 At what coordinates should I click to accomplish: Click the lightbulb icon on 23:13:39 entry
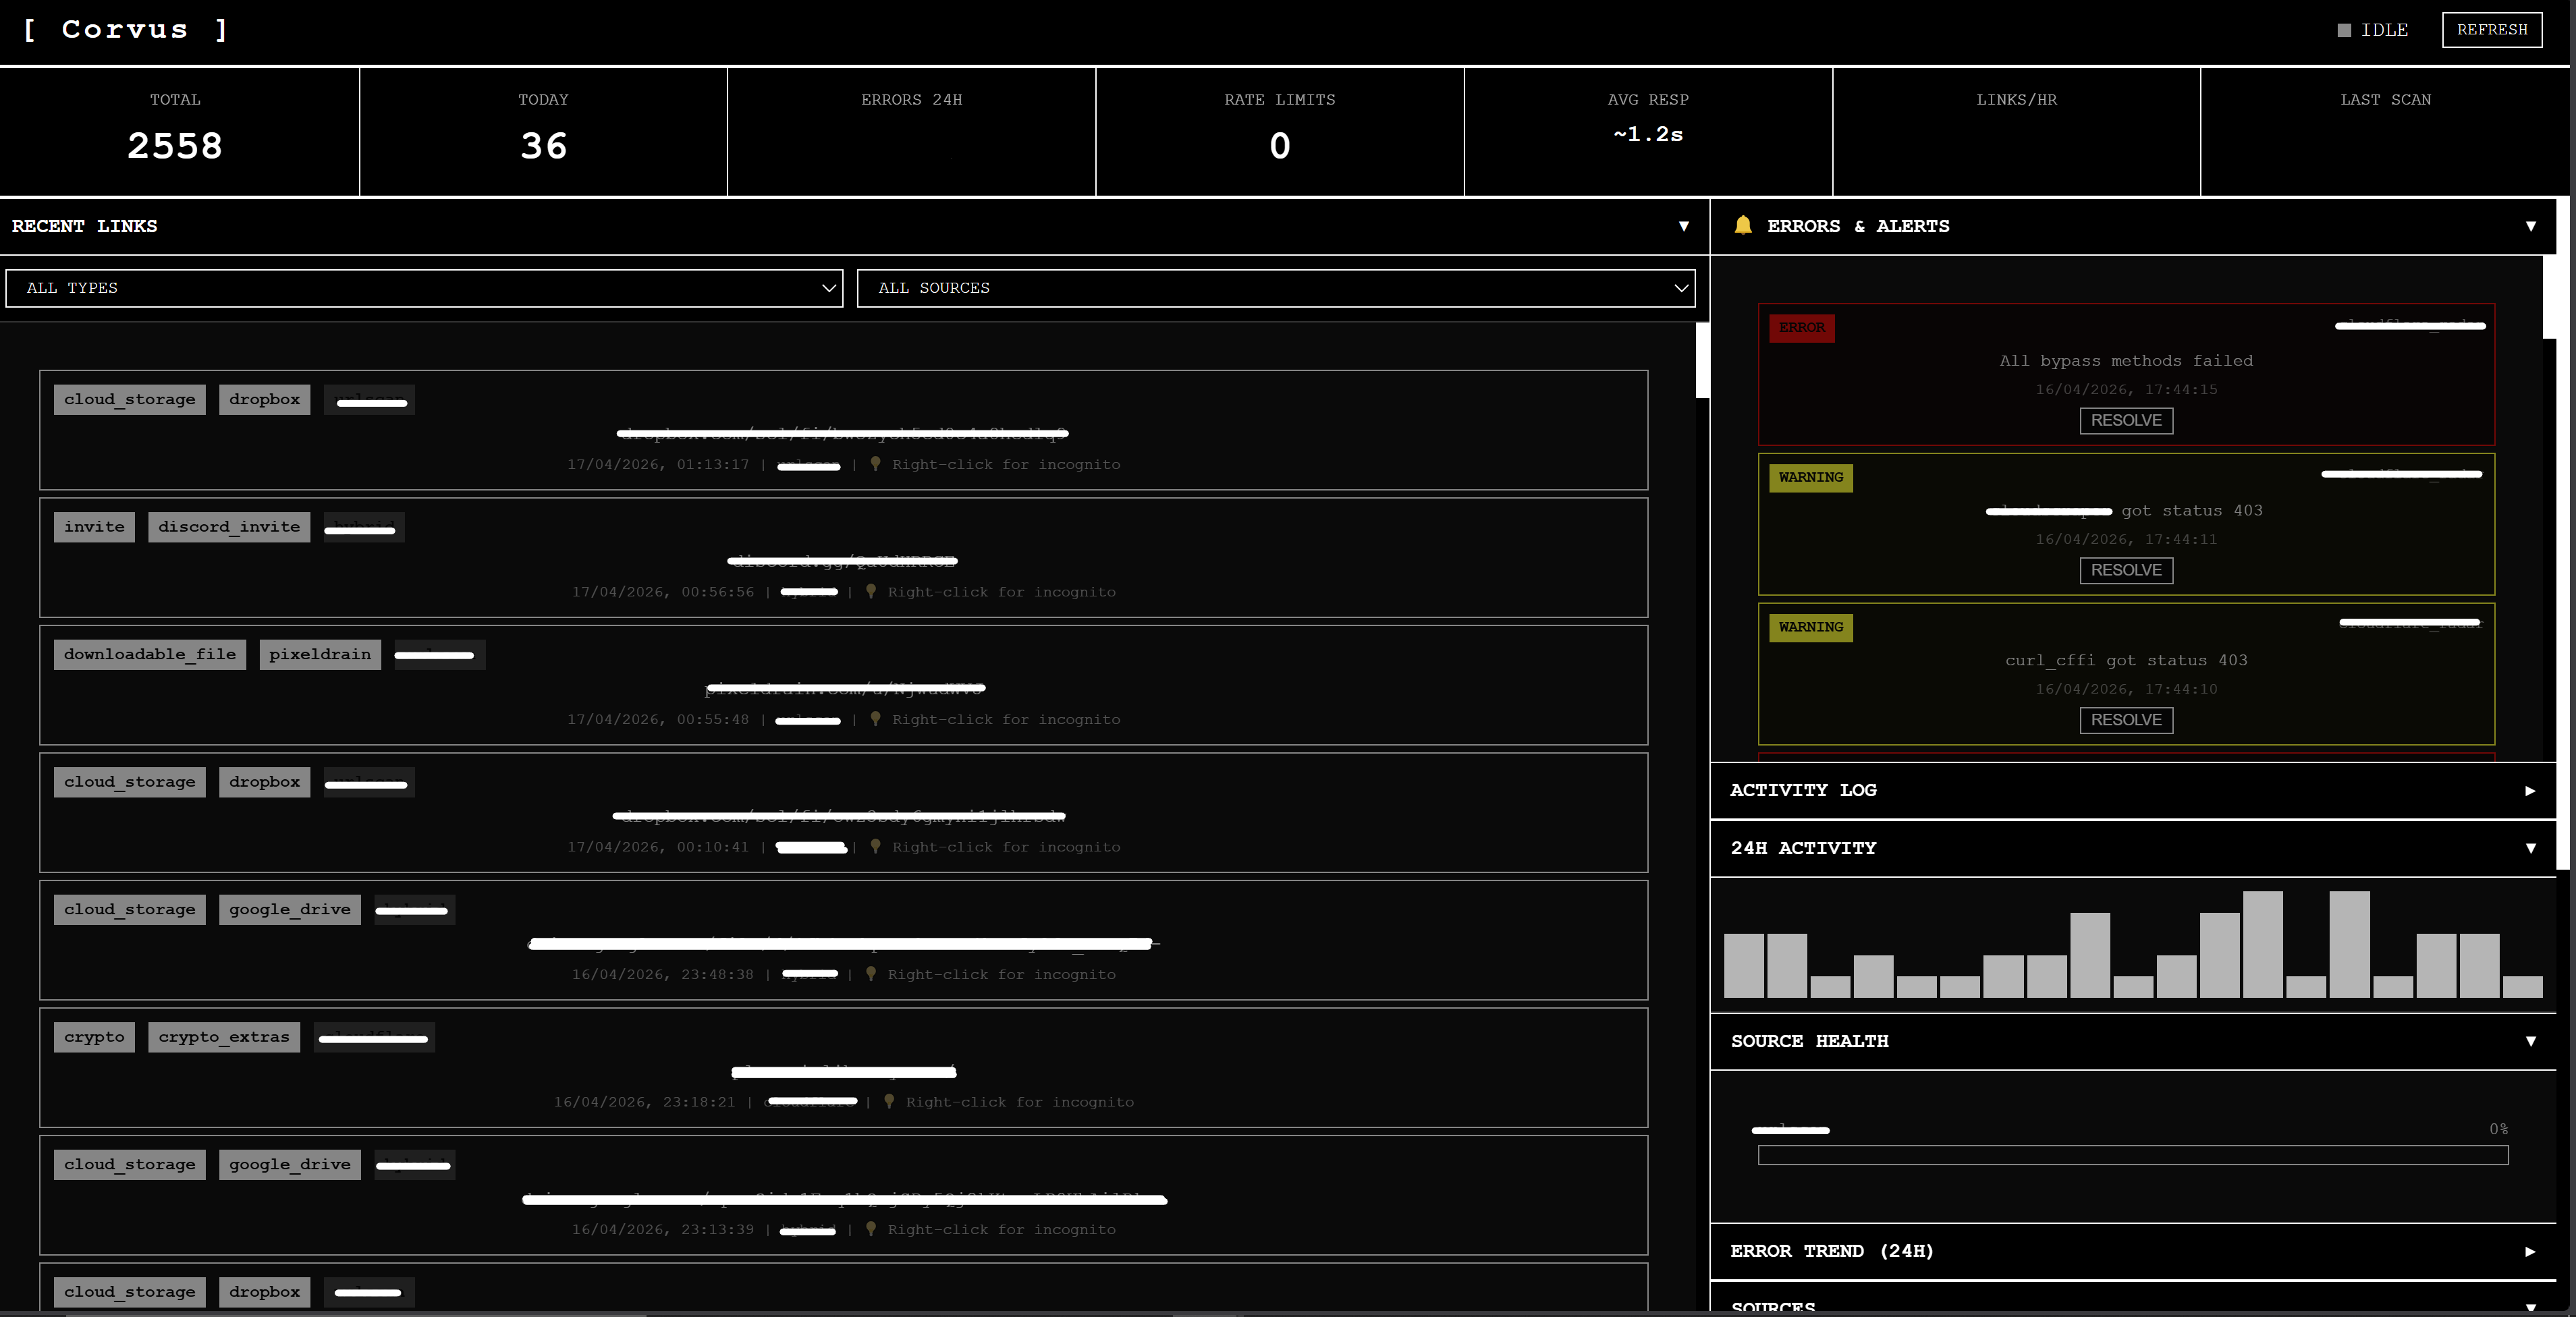pos(871,1229)
